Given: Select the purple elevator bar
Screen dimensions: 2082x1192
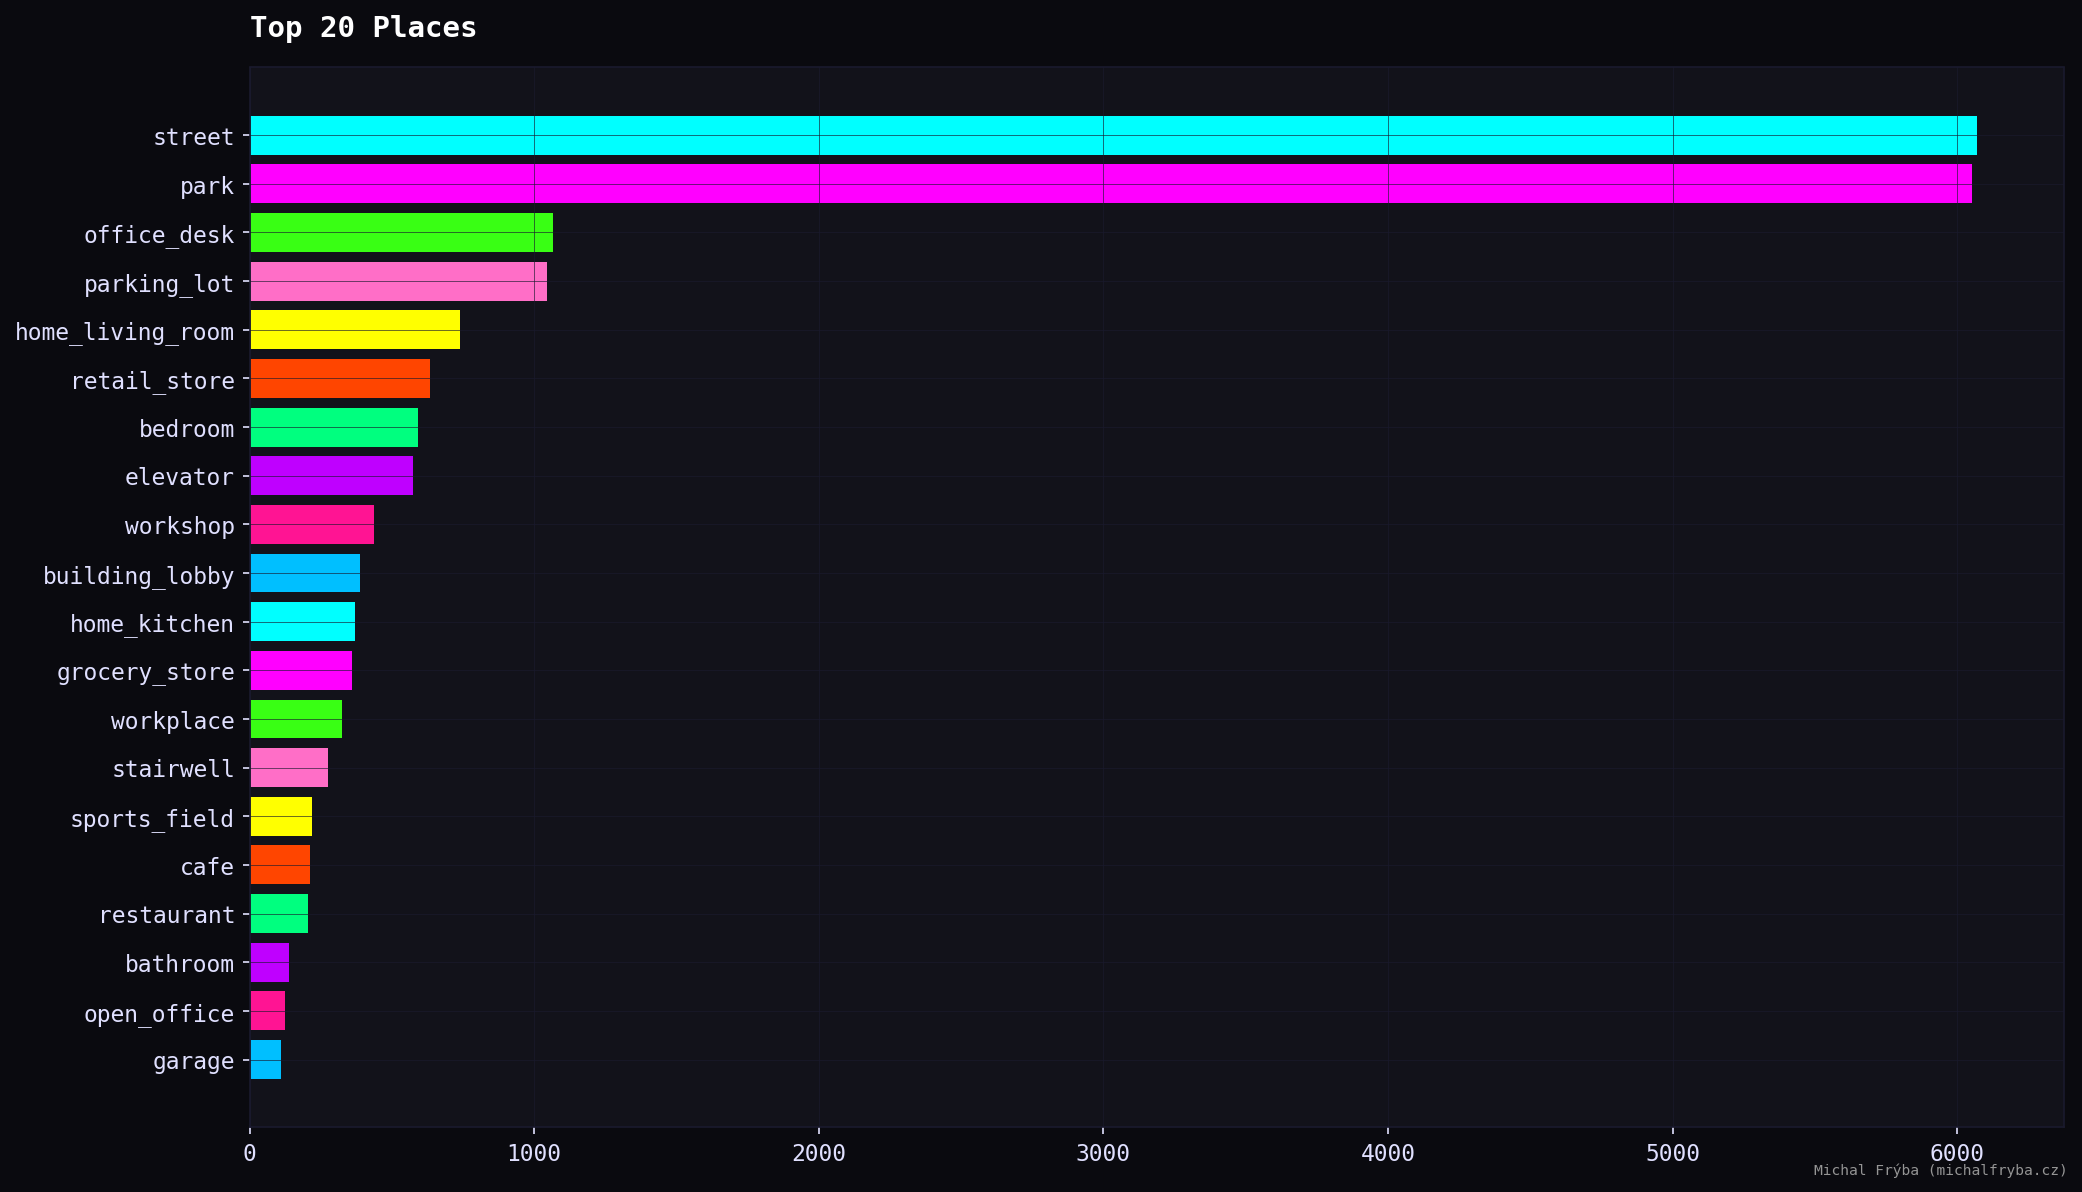Looking at the screenshot, I should click(x=331, y=476).
